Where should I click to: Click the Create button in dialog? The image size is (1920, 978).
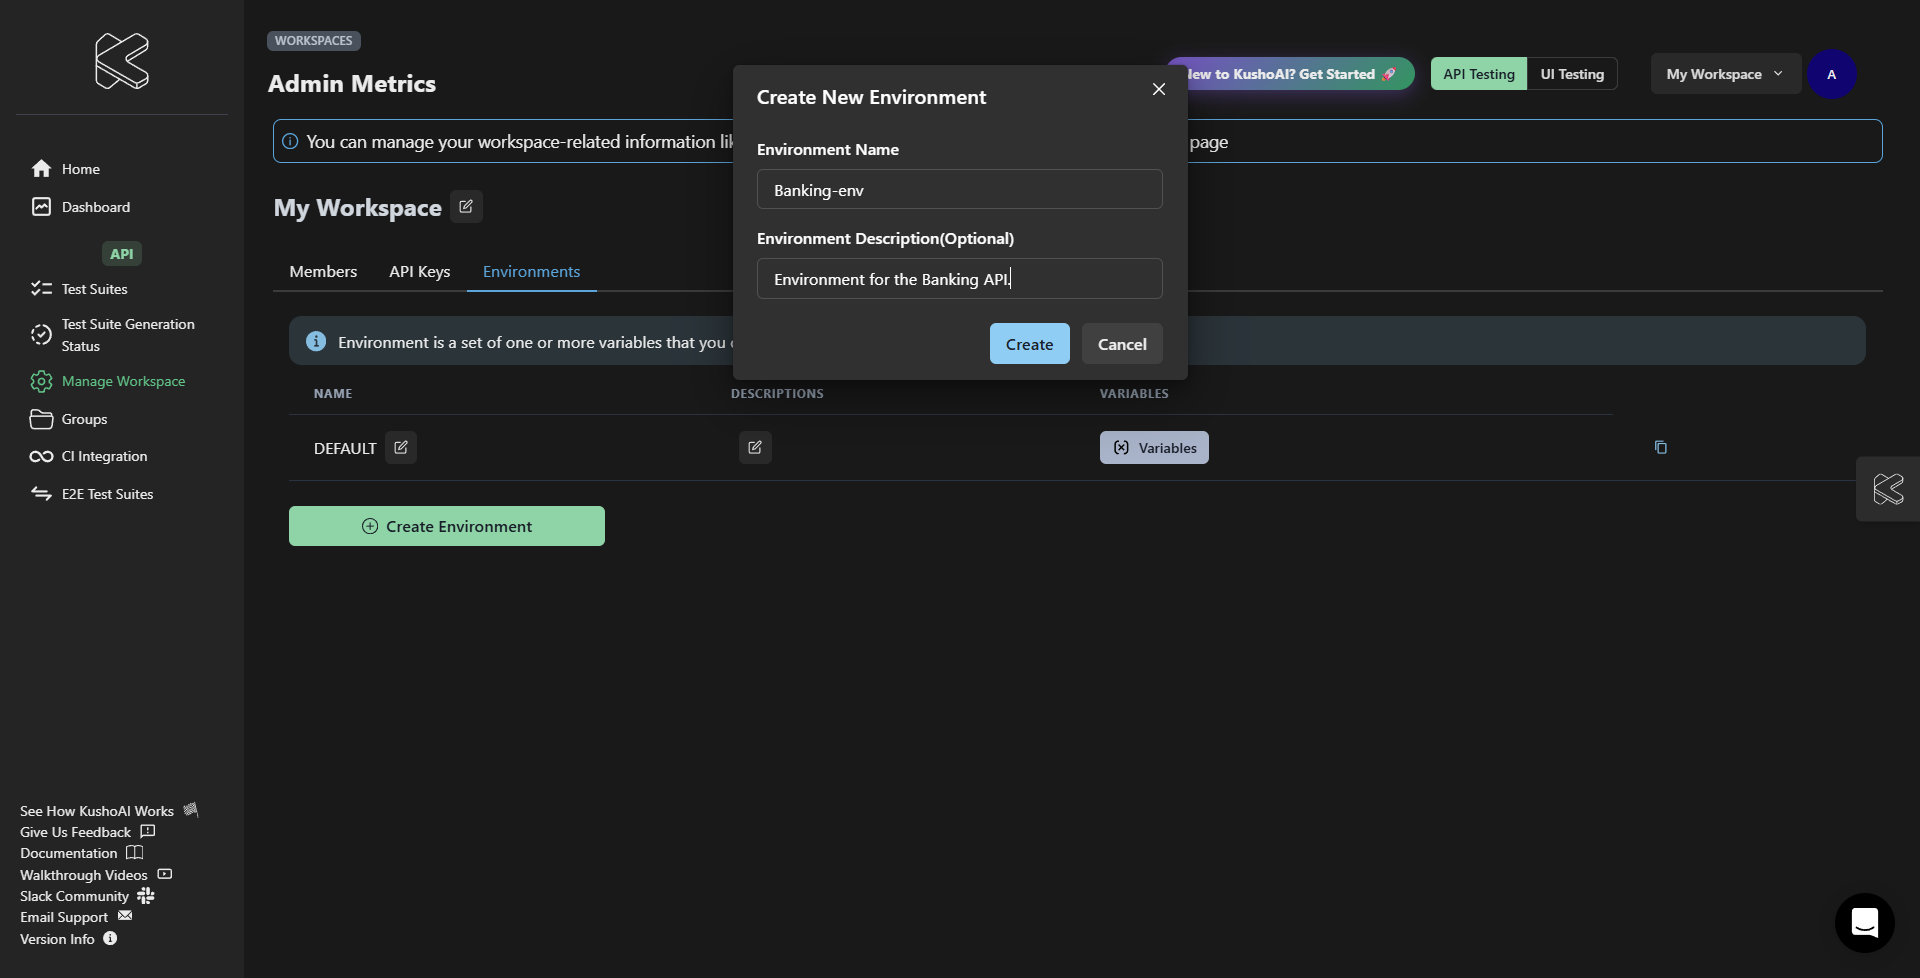point(1029,344)
